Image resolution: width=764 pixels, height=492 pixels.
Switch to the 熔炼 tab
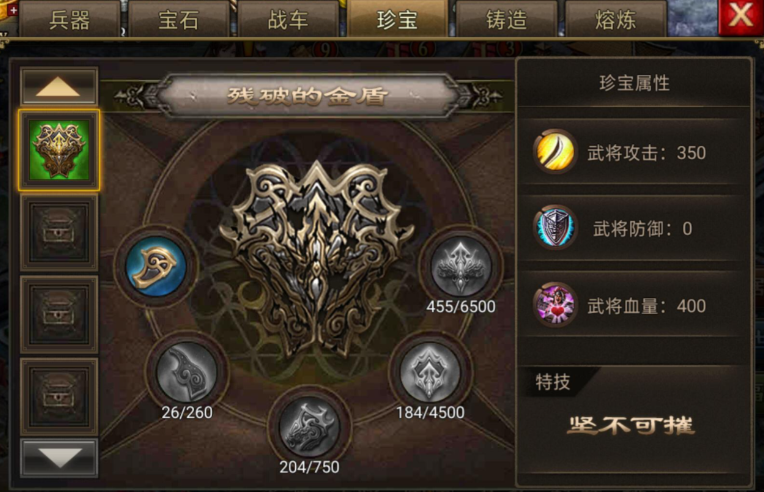point(615,19)
